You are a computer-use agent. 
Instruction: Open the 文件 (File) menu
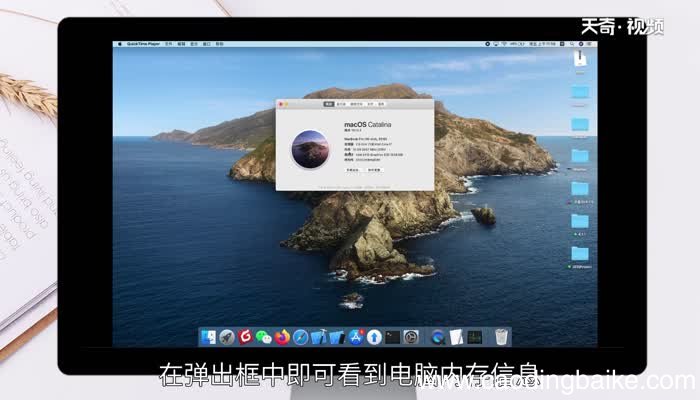coord(168,44)
